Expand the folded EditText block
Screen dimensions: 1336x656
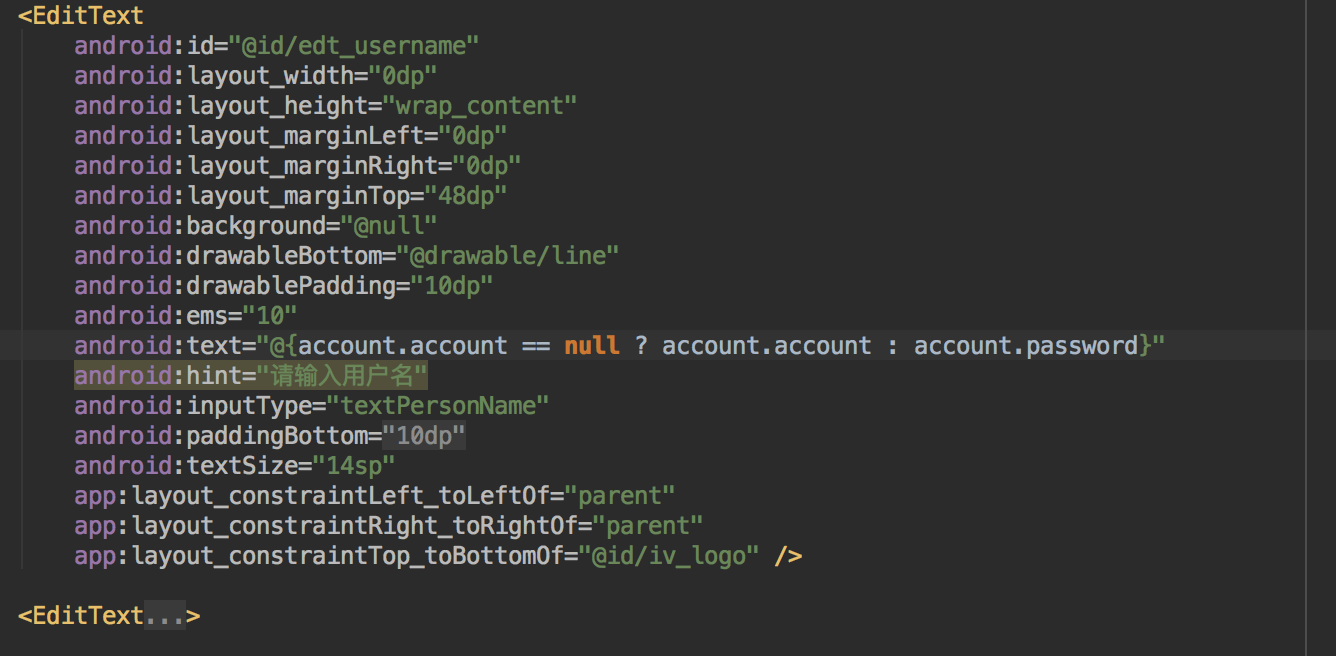(x=165, y=616)
